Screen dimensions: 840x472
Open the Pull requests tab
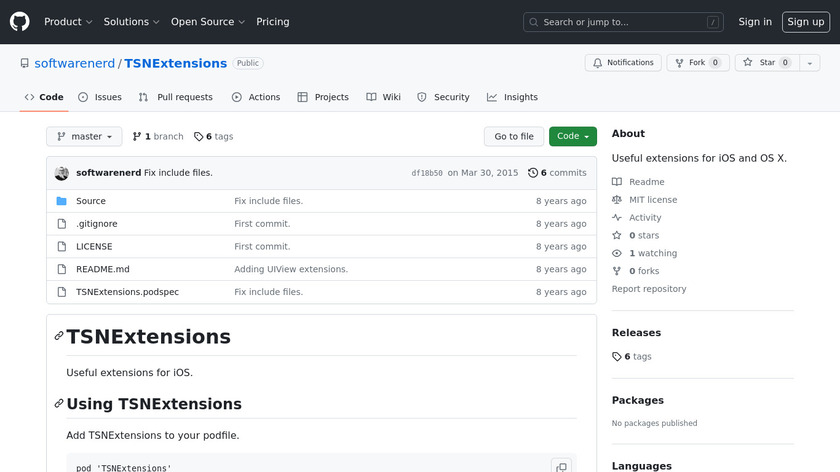point(176,97)
